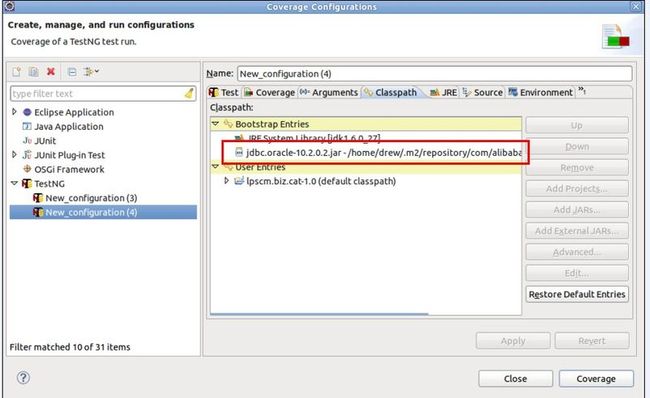Click the Add JARs button
Viewport: 650px width, 398px height.
coord(577,210)
